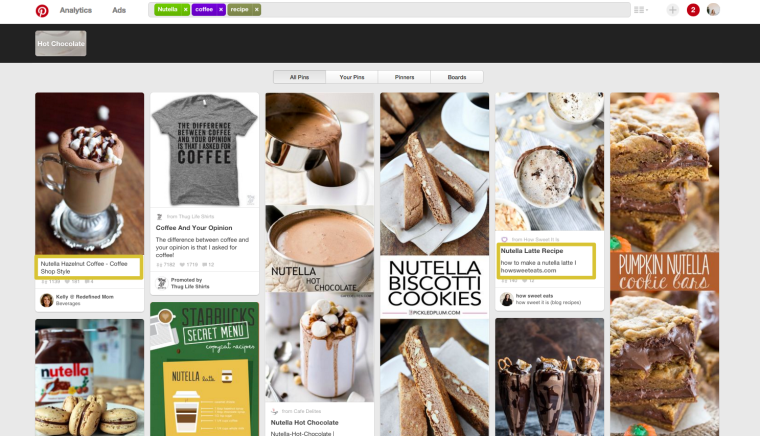Click the from Thug Life Shirts source

coord(190,217)
